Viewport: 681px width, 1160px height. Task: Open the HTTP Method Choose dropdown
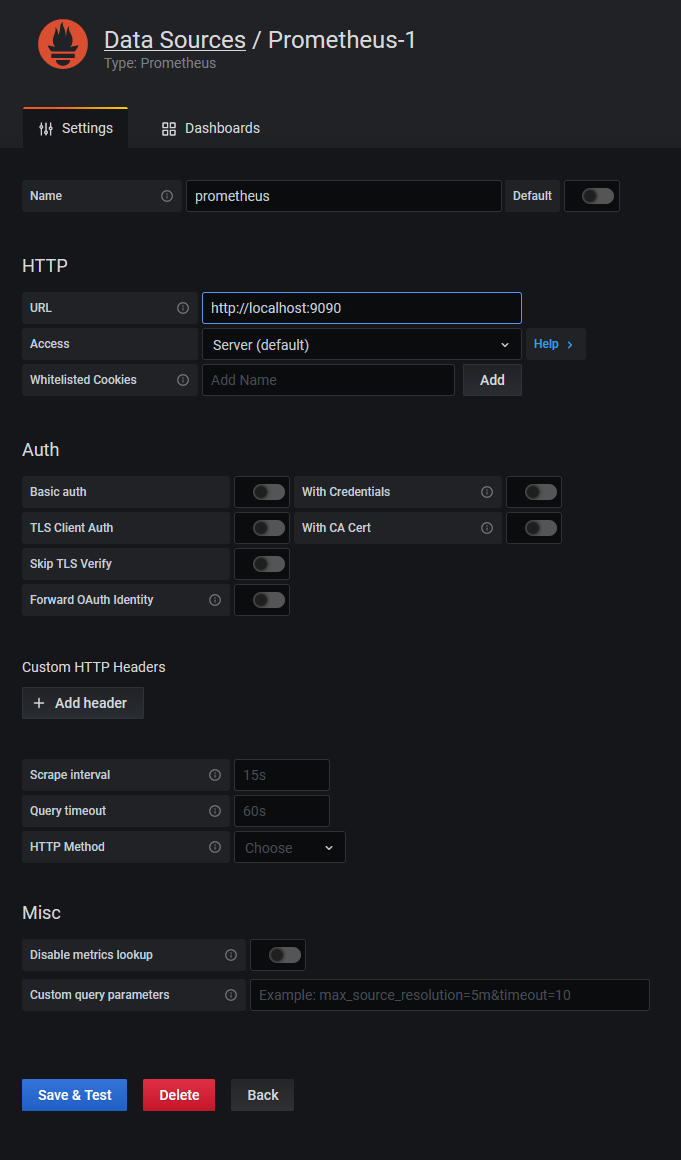tap(289, 847)
